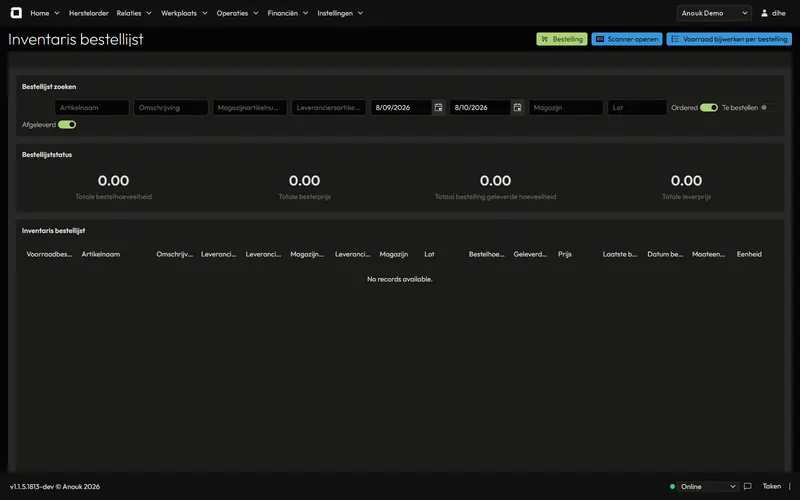Focus the Magazijn filter field

point(566,108)
